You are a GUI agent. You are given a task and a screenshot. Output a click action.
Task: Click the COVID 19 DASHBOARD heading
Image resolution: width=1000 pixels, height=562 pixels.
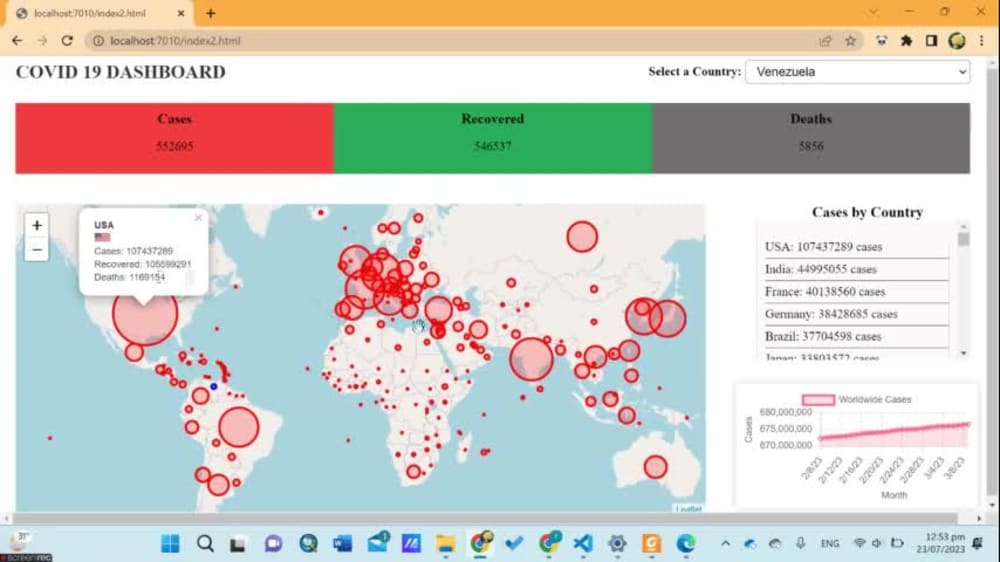click(121, 72)
